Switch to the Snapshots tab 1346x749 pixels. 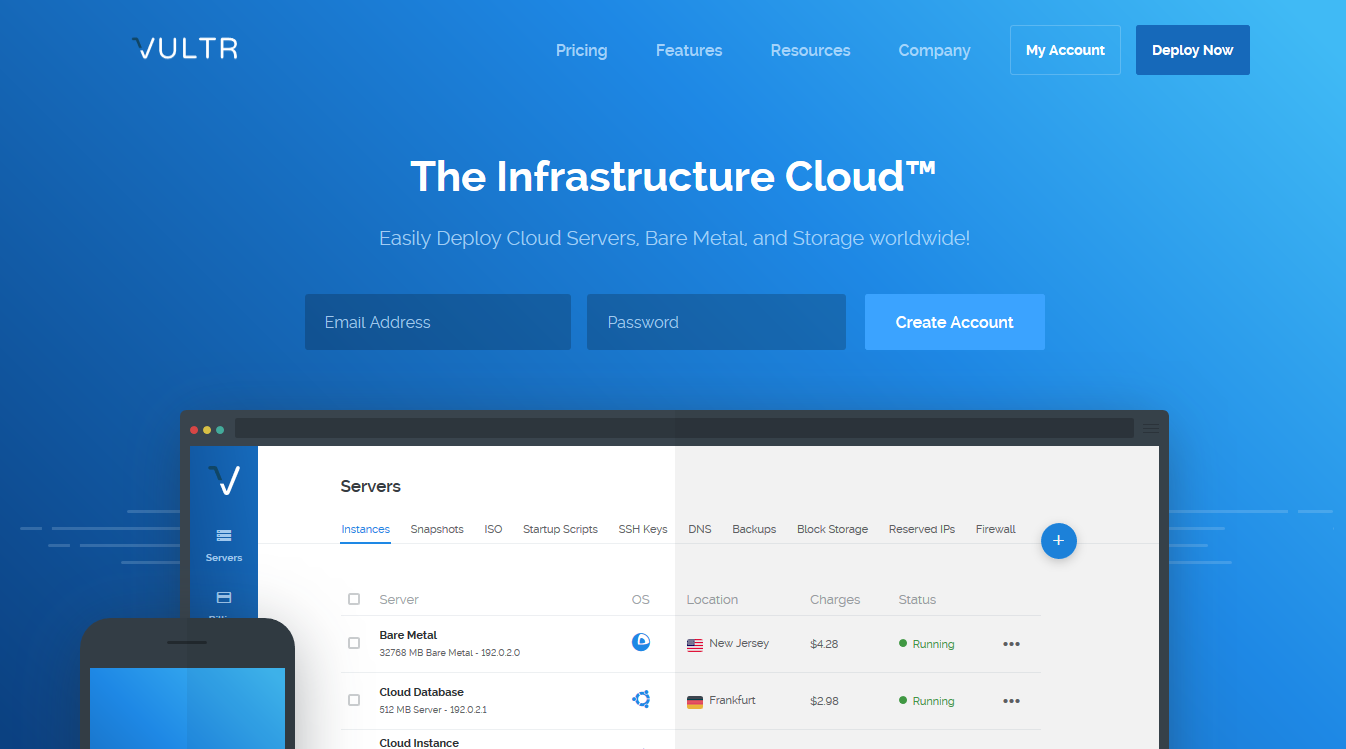(437, 529)
